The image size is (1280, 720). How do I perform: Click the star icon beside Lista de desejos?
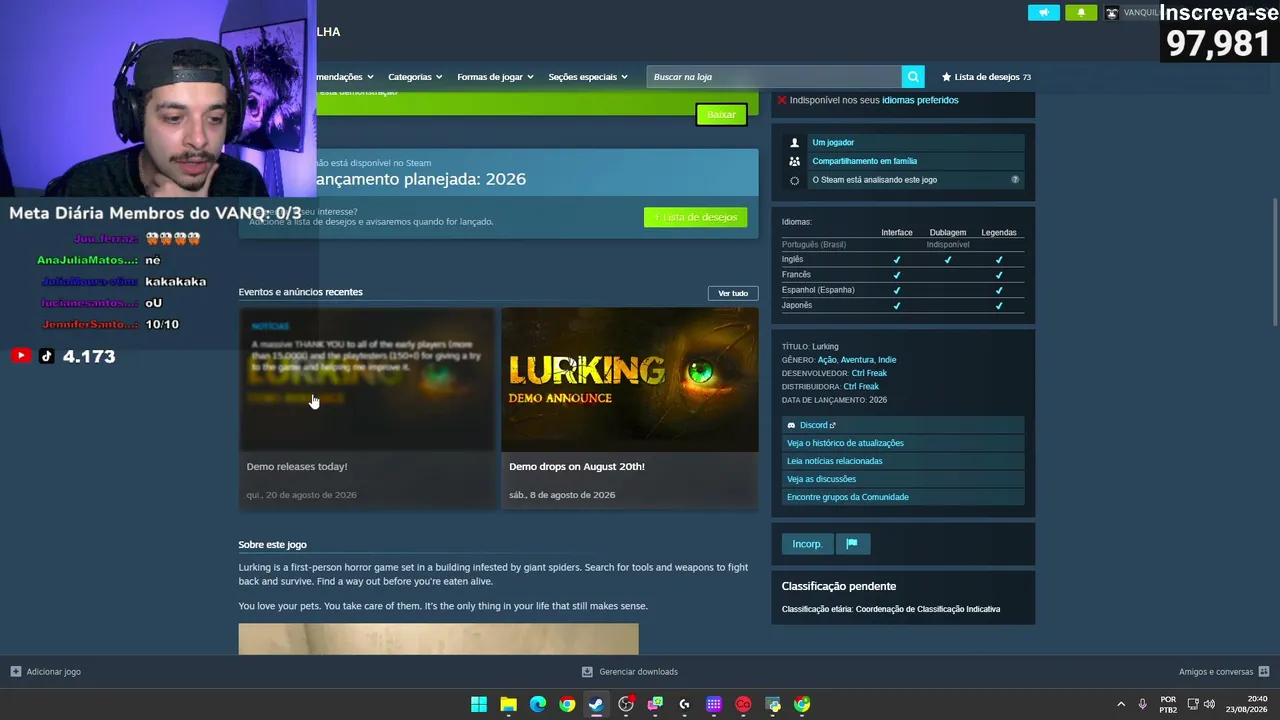click(x=946, y=77)
